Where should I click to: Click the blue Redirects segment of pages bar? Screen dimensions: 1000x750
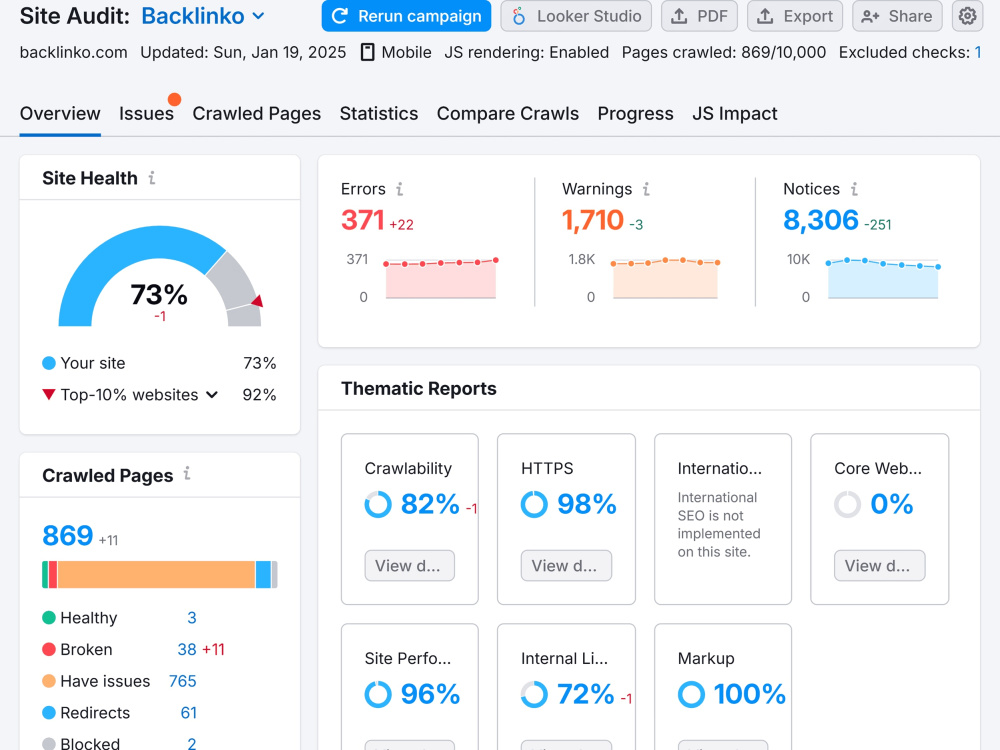pyautogui.click(x=263, y=575)
